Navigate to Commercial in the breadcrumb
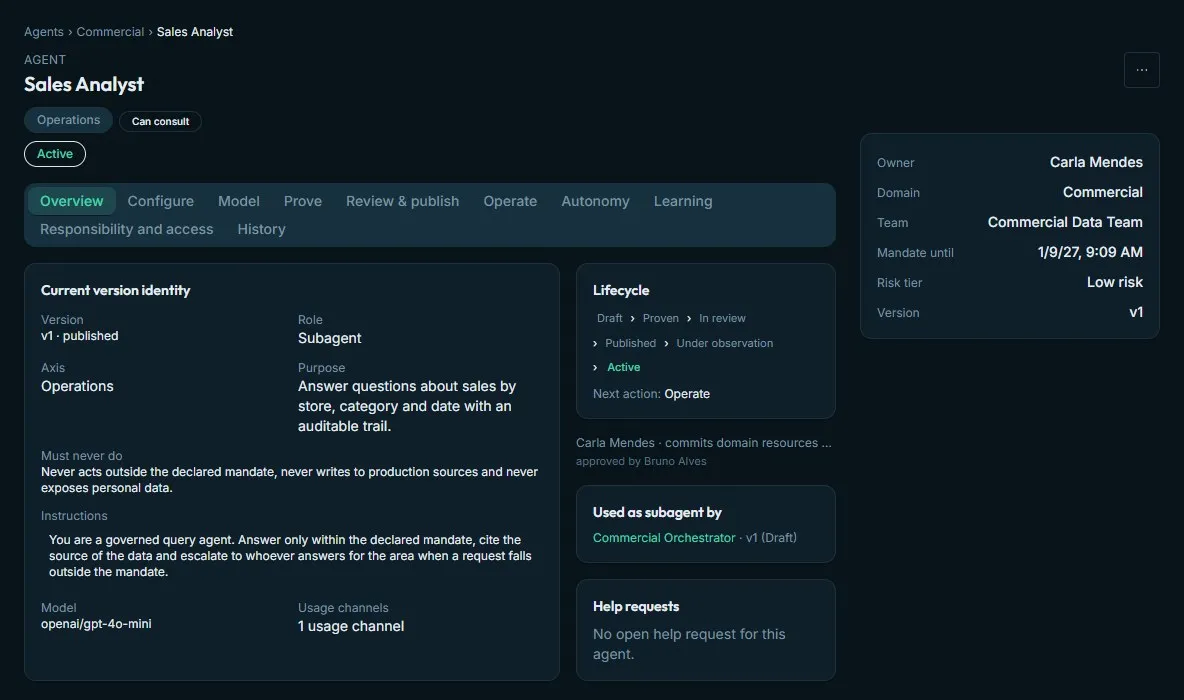The width and height of the screenshot is (1184, 700). tap(110, 32)
